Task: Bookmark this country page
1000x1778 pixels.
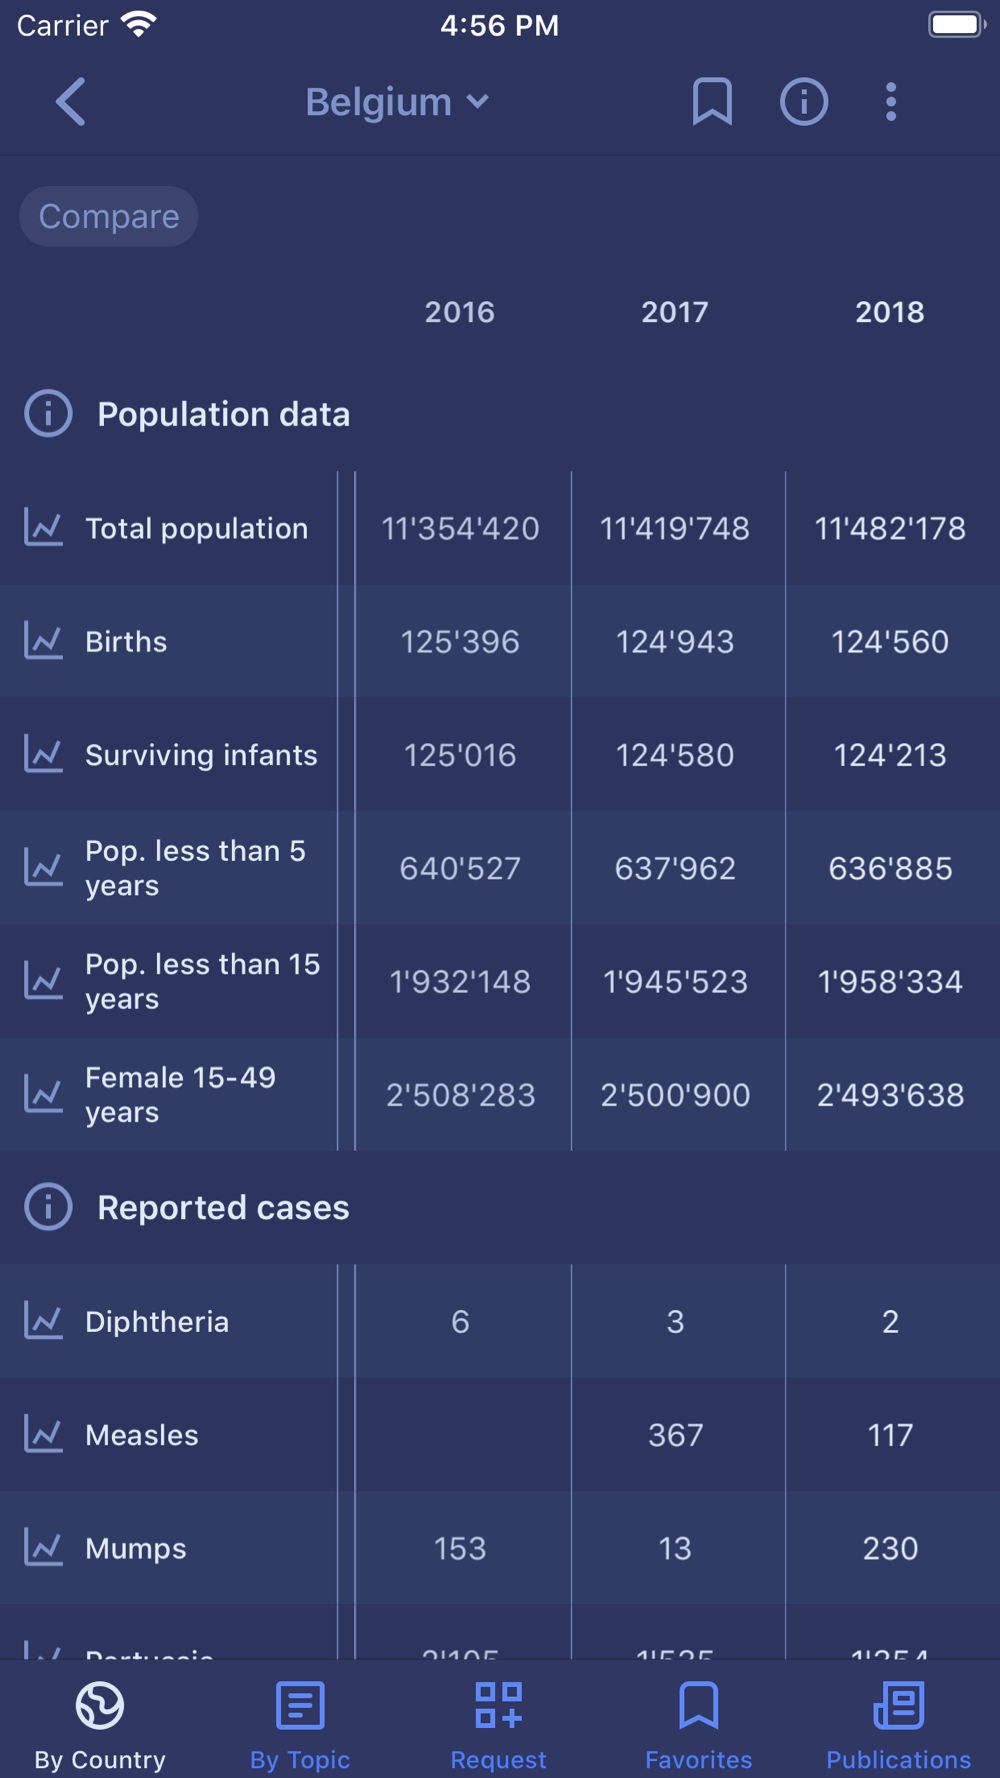Action: click(x=712, y=102)
